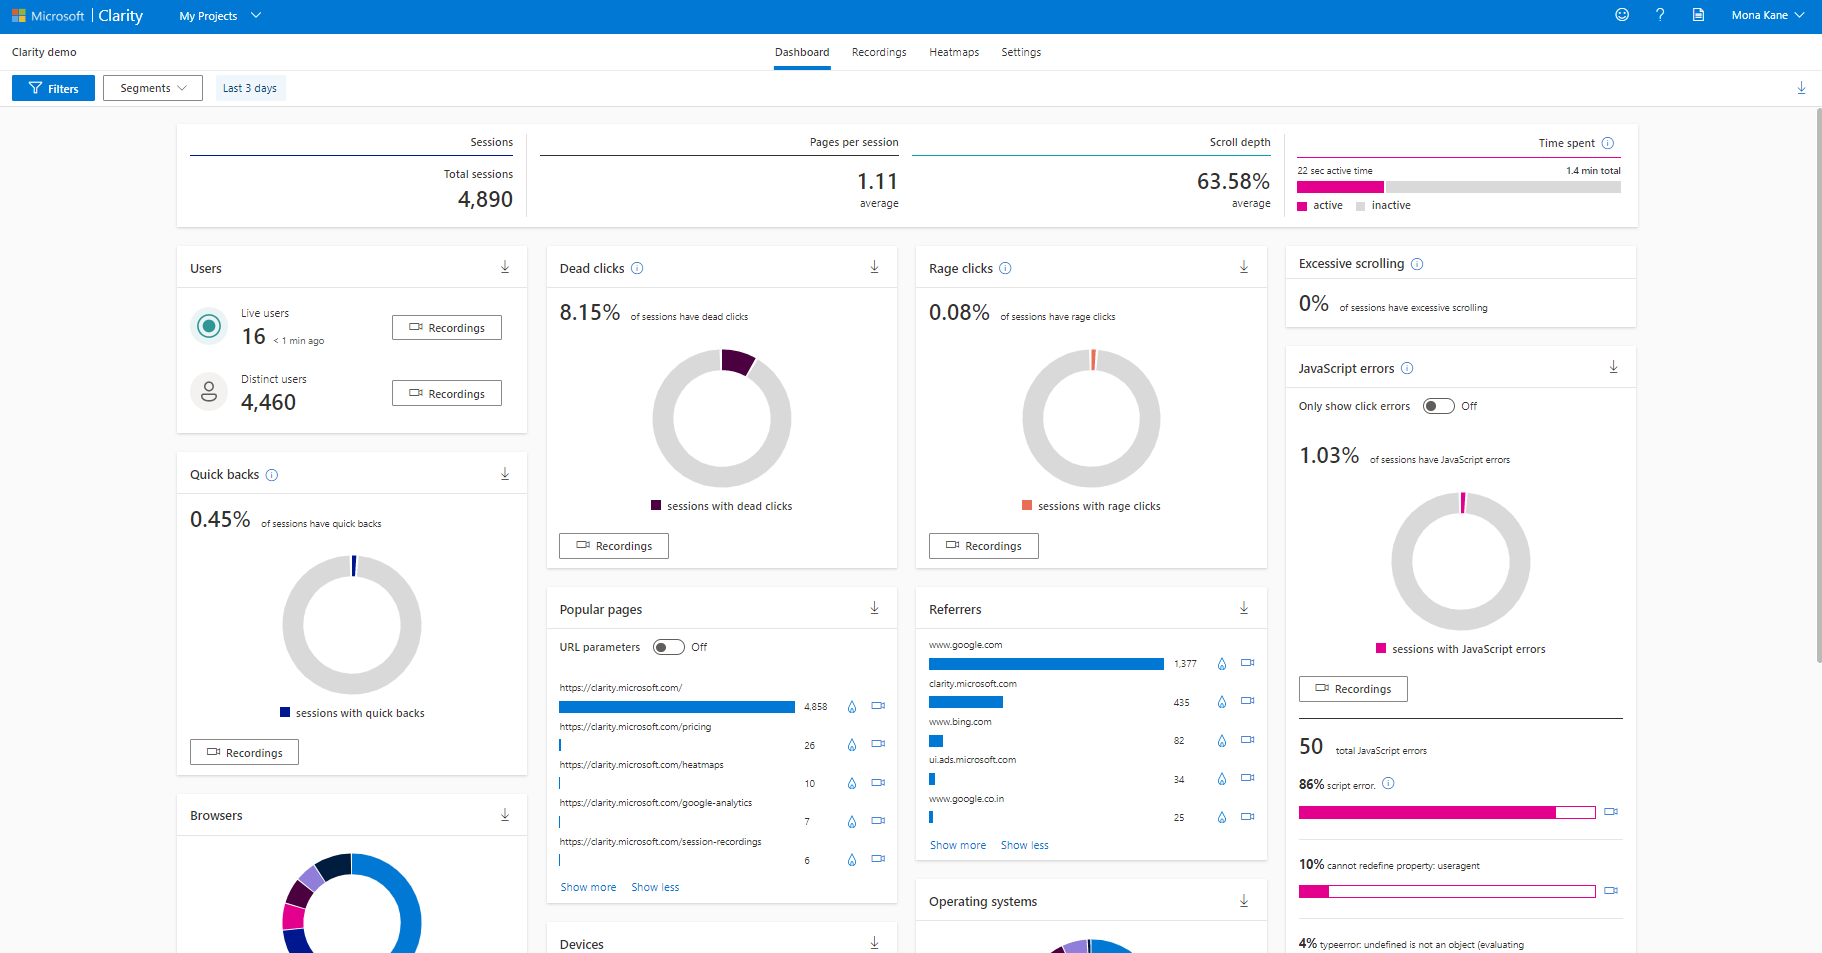Click the active time pink bar

(x=1340, y=187)
